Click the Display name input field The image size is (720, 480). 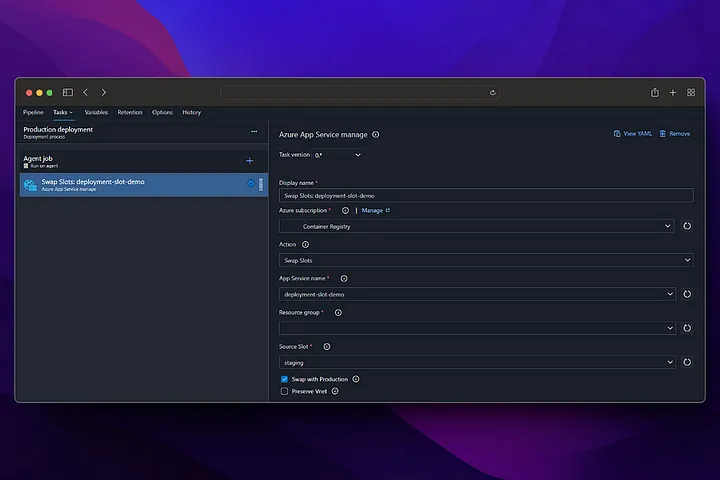486,195
